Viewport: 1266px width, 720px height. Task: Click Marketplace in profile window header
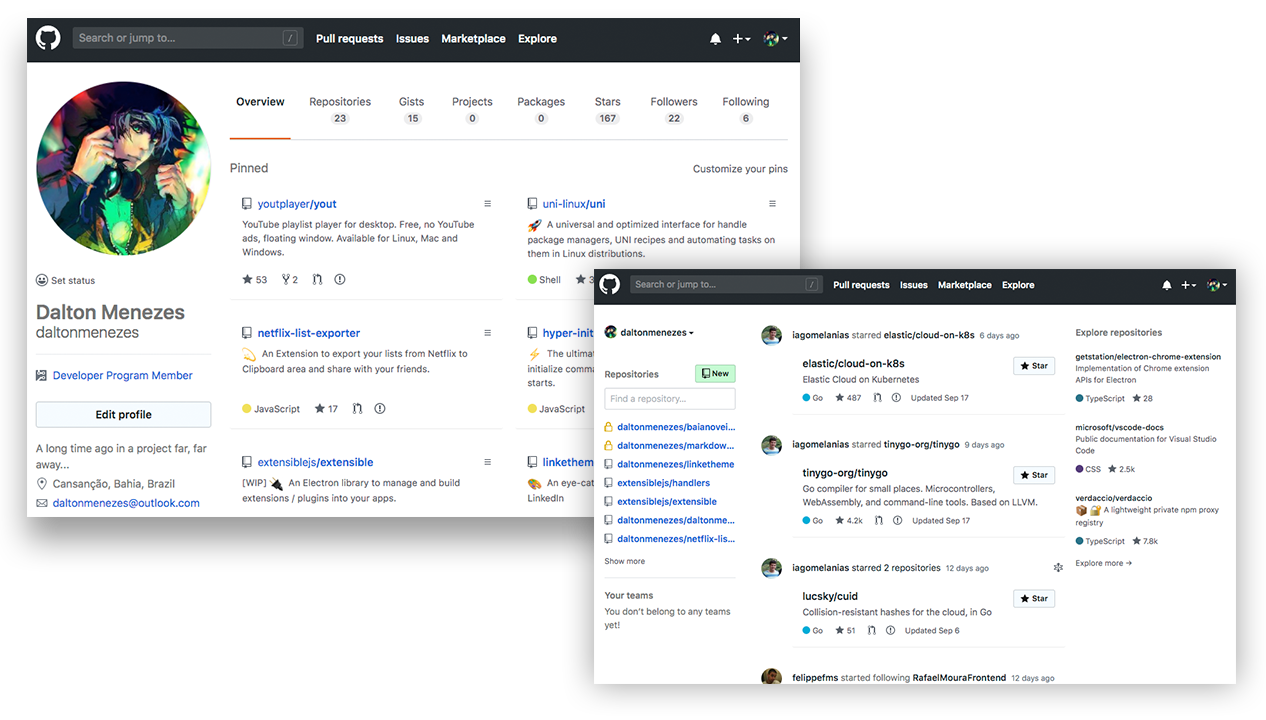(x=473, y=39)
